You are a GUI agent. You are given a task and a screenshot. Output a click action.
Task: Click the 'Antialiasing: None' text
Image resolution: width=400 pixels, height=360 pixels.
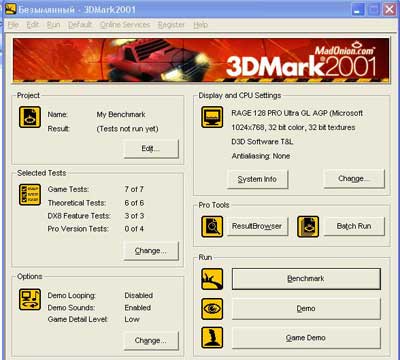click(x=261, y=156)
